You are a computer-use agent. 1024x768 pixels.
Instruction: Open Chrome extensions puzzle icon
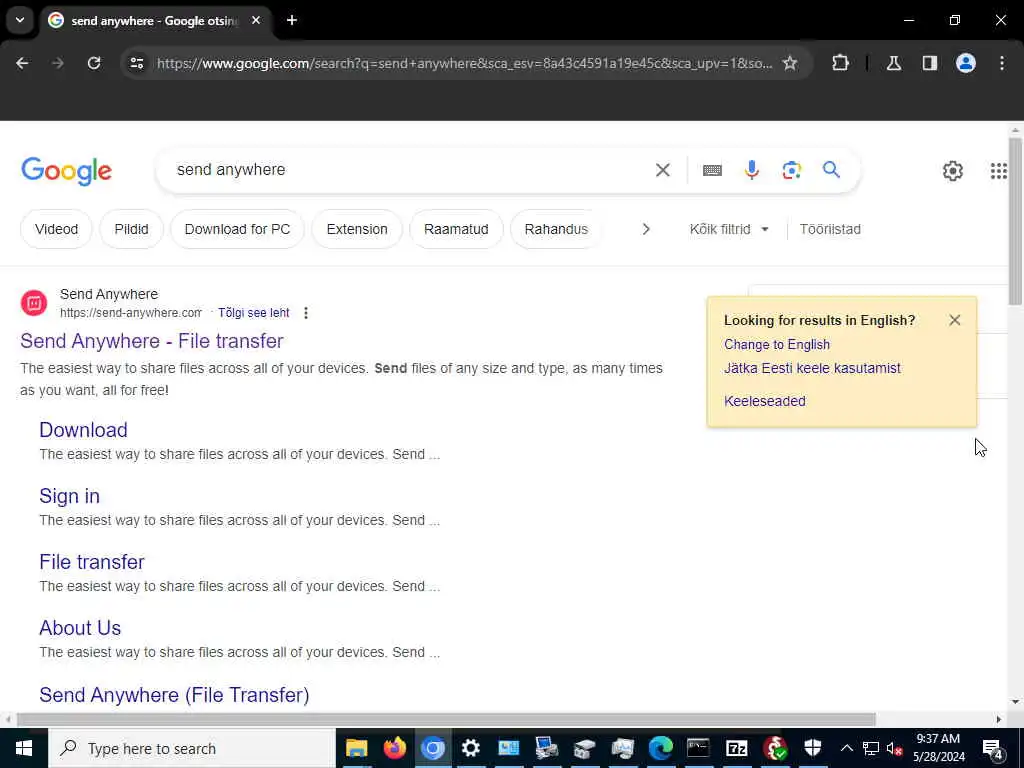(840, 63)
